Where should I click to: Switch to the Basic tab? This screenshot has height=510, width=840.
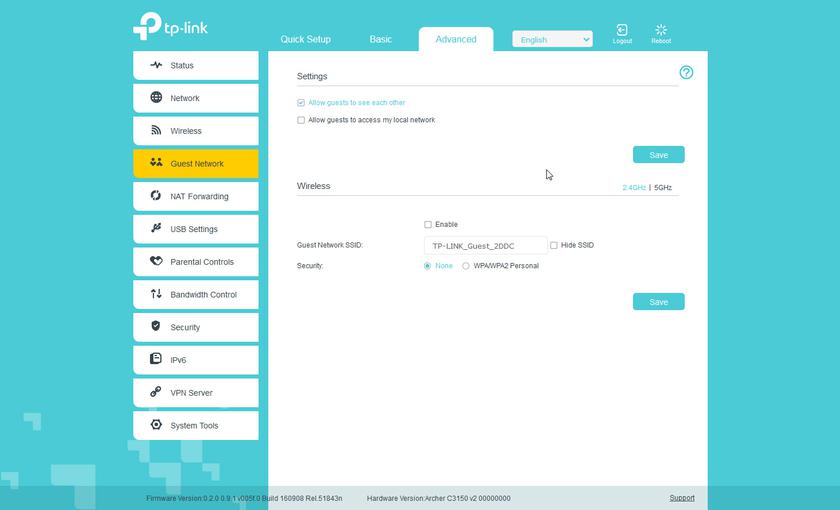point(380,39)
